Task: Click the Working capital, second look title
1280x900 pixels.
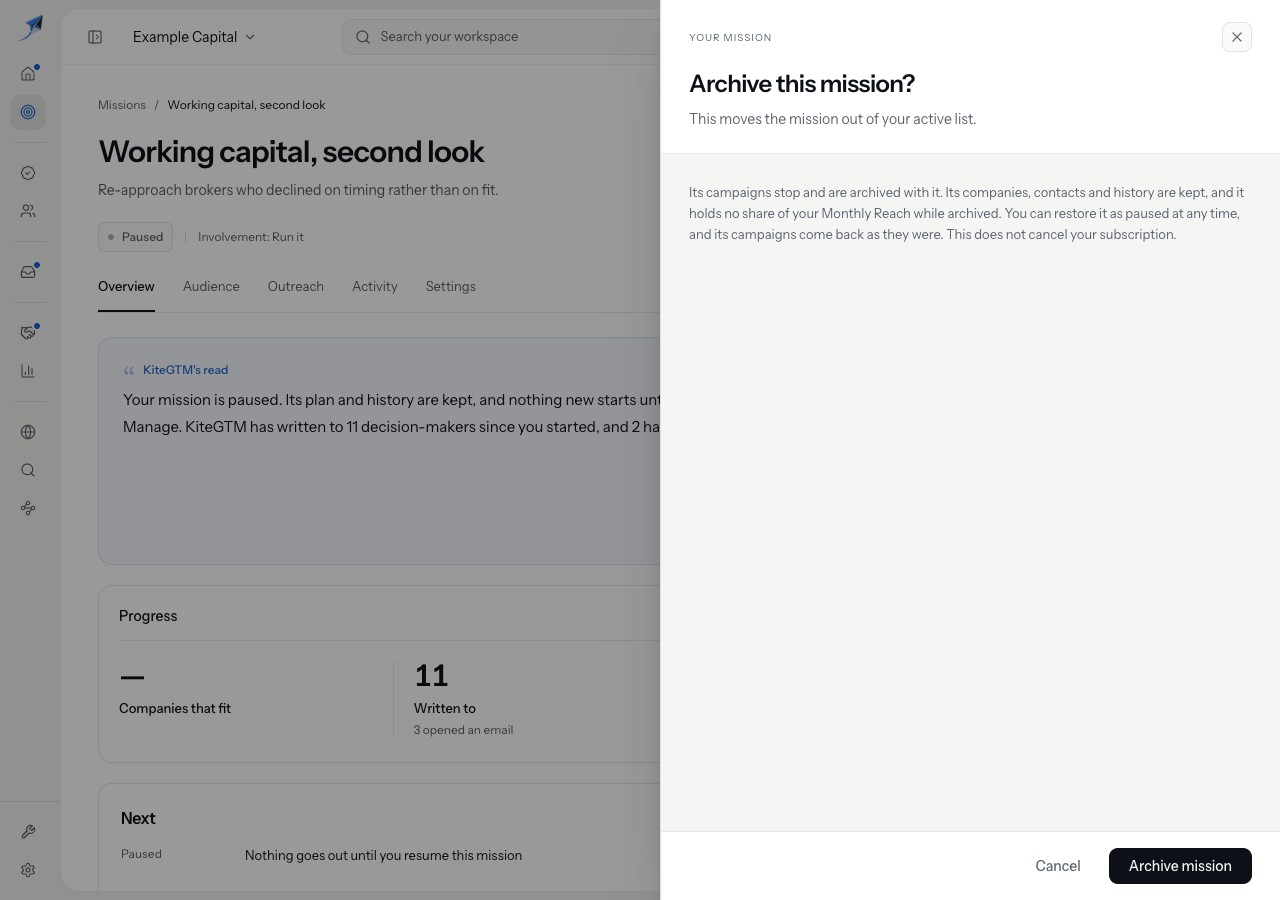Action: tap(291, 152)
